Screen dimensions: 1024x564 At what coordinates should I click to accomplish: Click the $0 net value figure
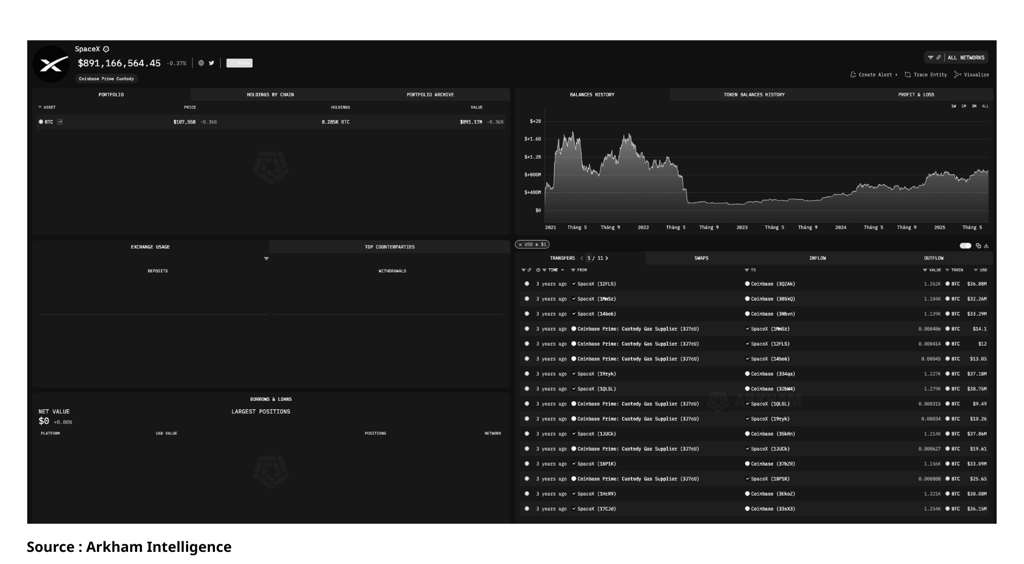[x=44, y=421]
